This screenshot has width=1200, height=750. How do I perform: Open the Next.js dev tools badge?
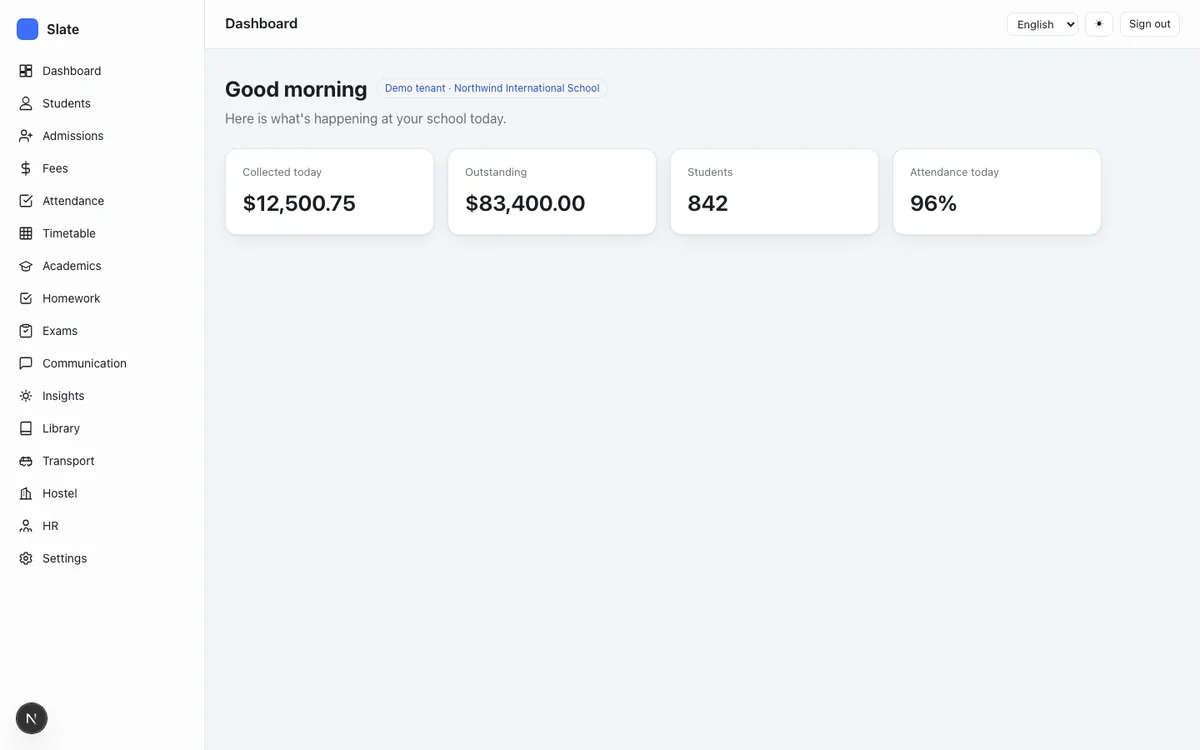[x=32, y=718]
